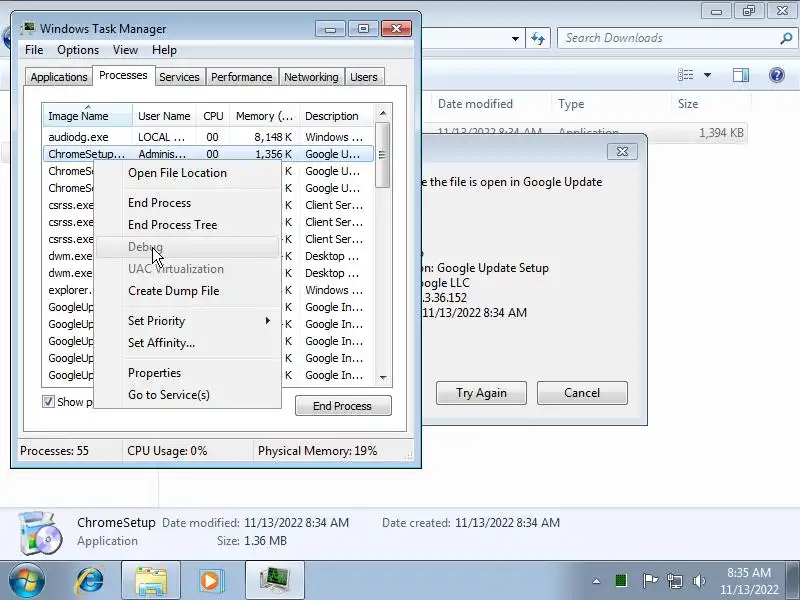The height and width of the screenshot is (600, 800).
Task: Open the volume speaker tray icon
Action: pos(699,581)
